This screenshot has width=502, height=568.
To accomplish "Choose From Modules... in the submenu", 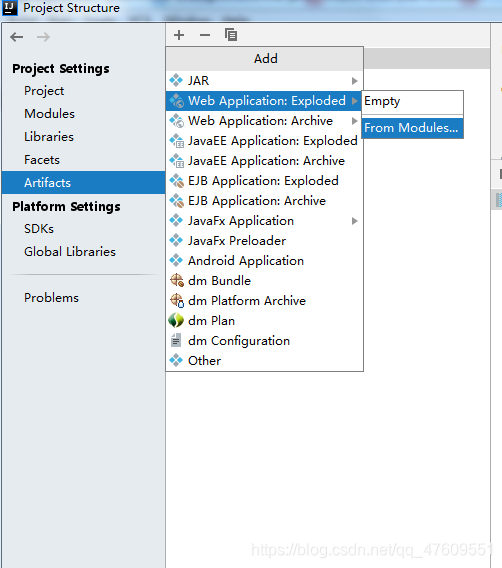I will point(413,128).
